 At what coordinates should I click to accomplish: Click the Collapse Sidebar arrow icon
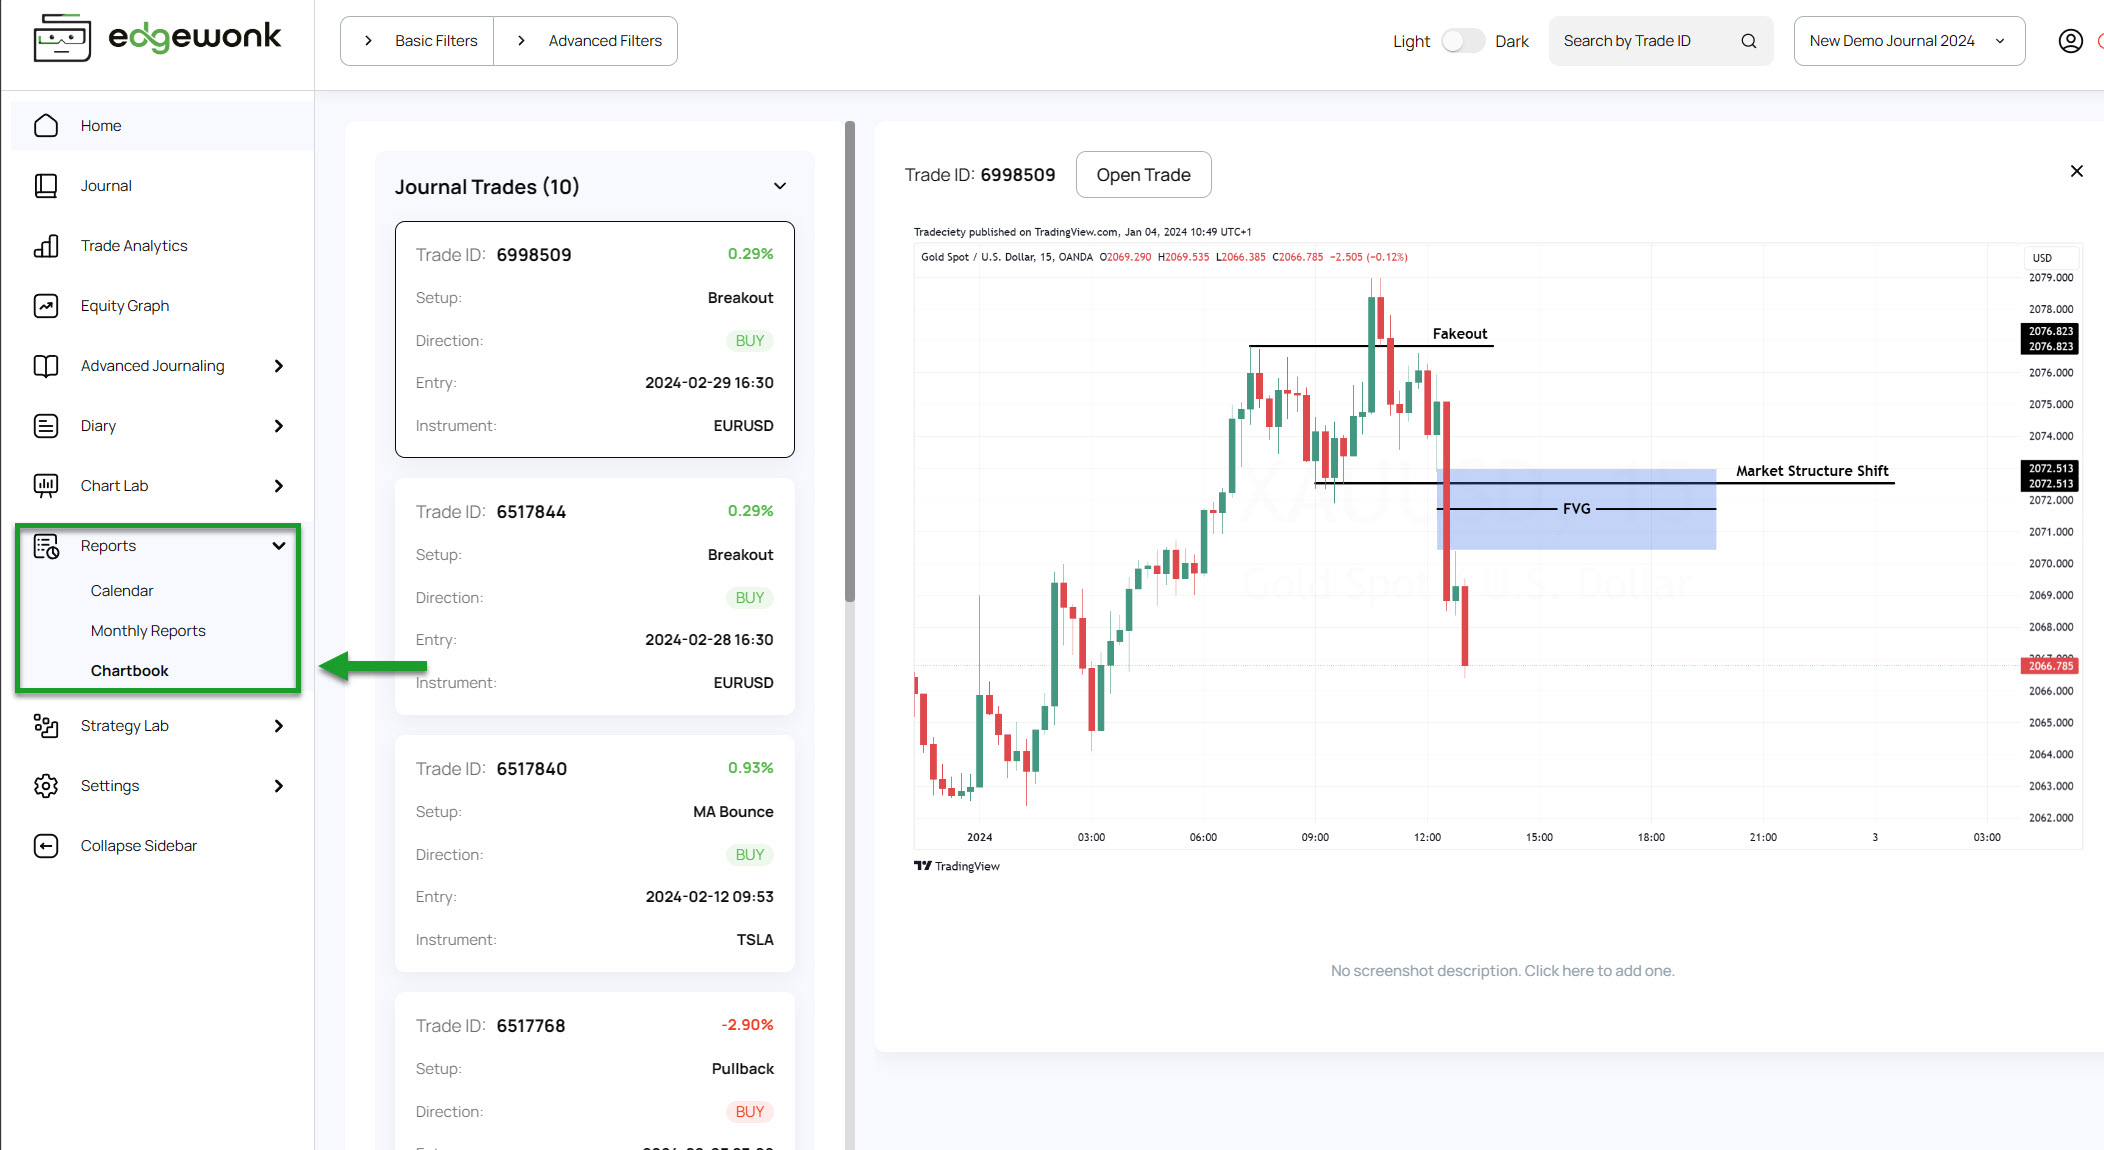(46, 846)
